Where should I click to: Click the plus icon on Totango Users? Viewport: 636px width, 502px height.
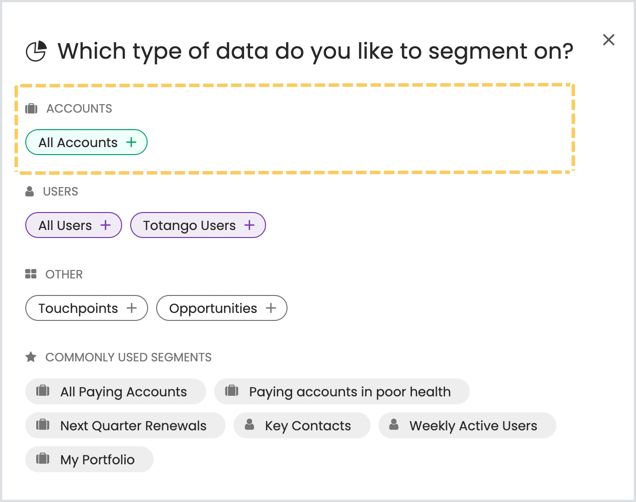(249, 225)
